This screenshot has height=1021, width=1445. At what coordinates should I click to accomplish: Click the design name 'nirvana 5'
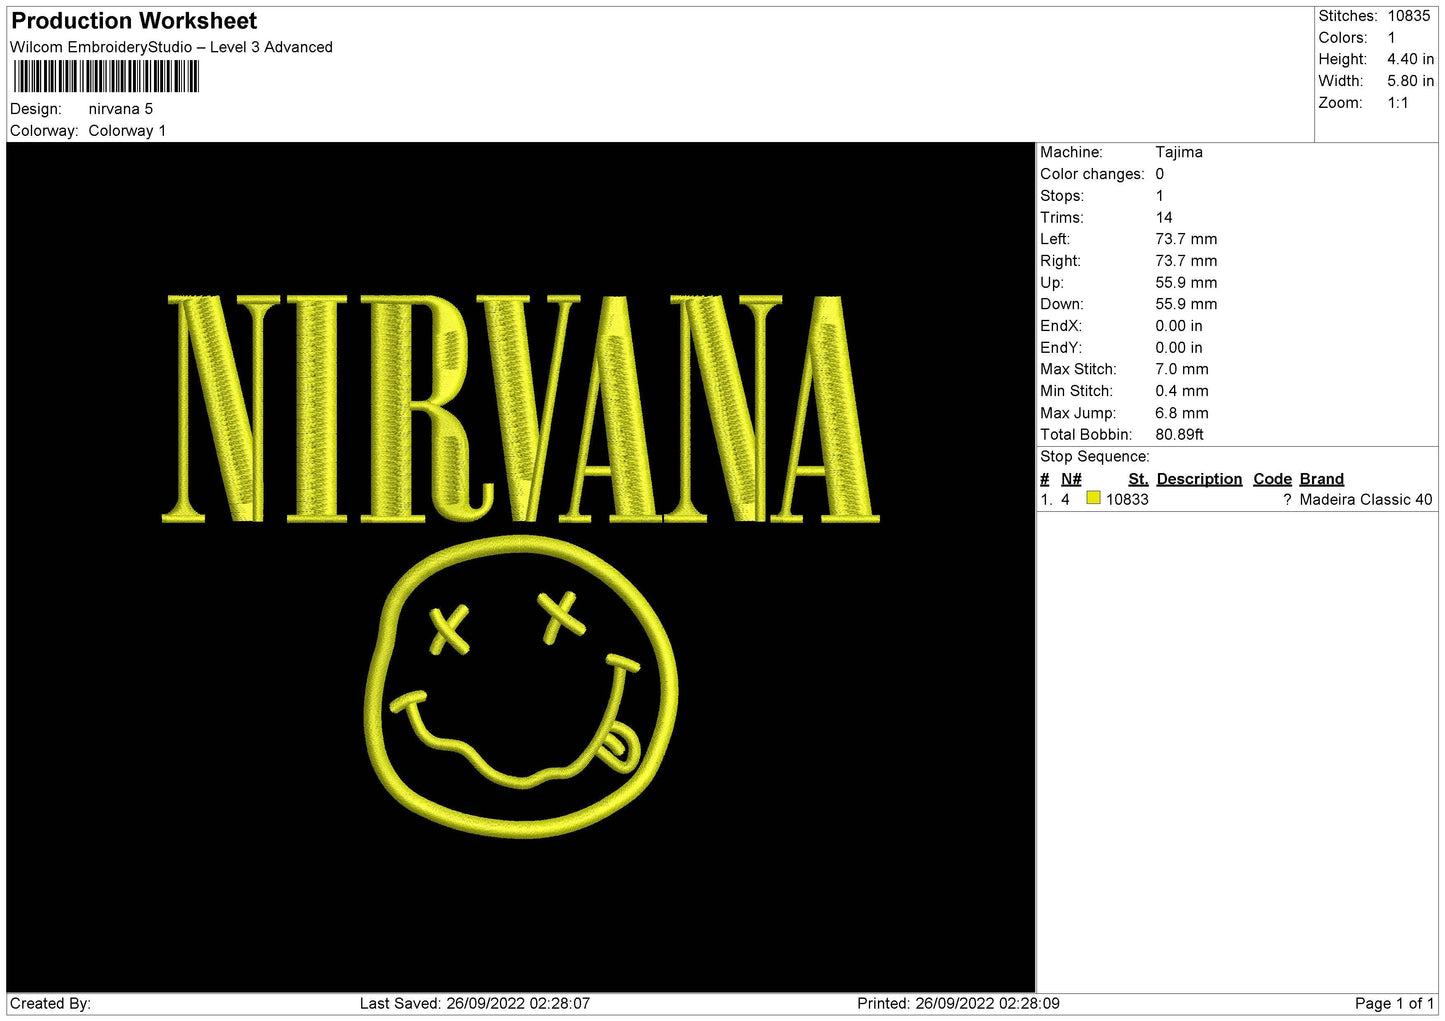(121, 109)
